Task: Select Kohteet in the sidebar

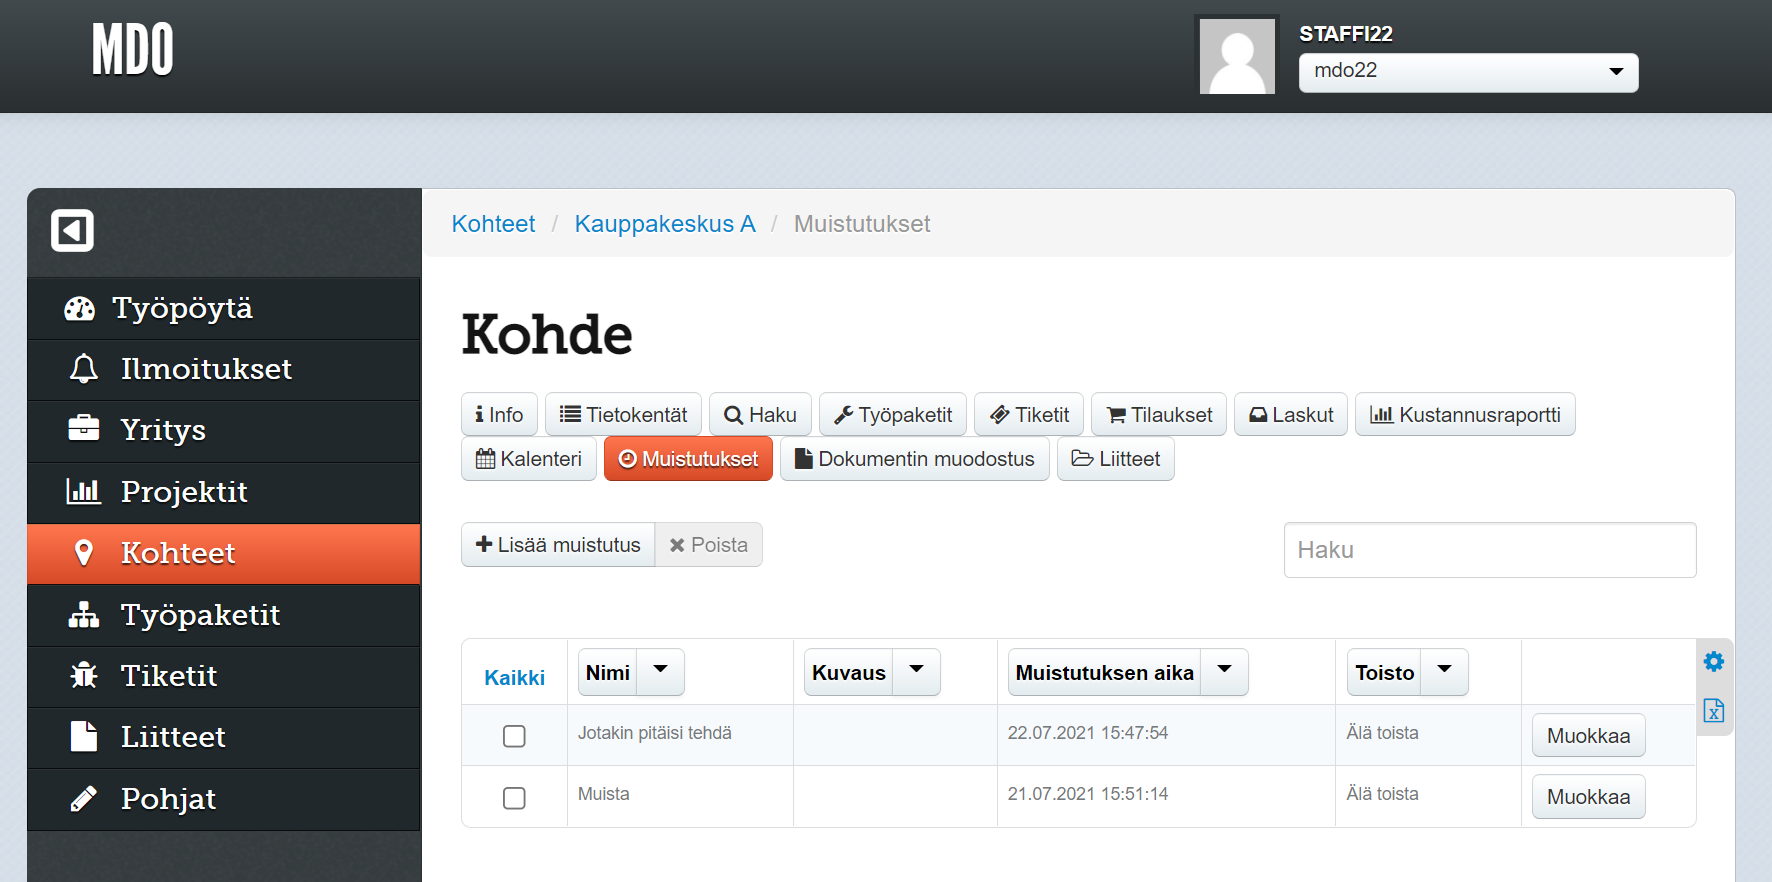Action: pyautogui.click(x=224, y=553)
